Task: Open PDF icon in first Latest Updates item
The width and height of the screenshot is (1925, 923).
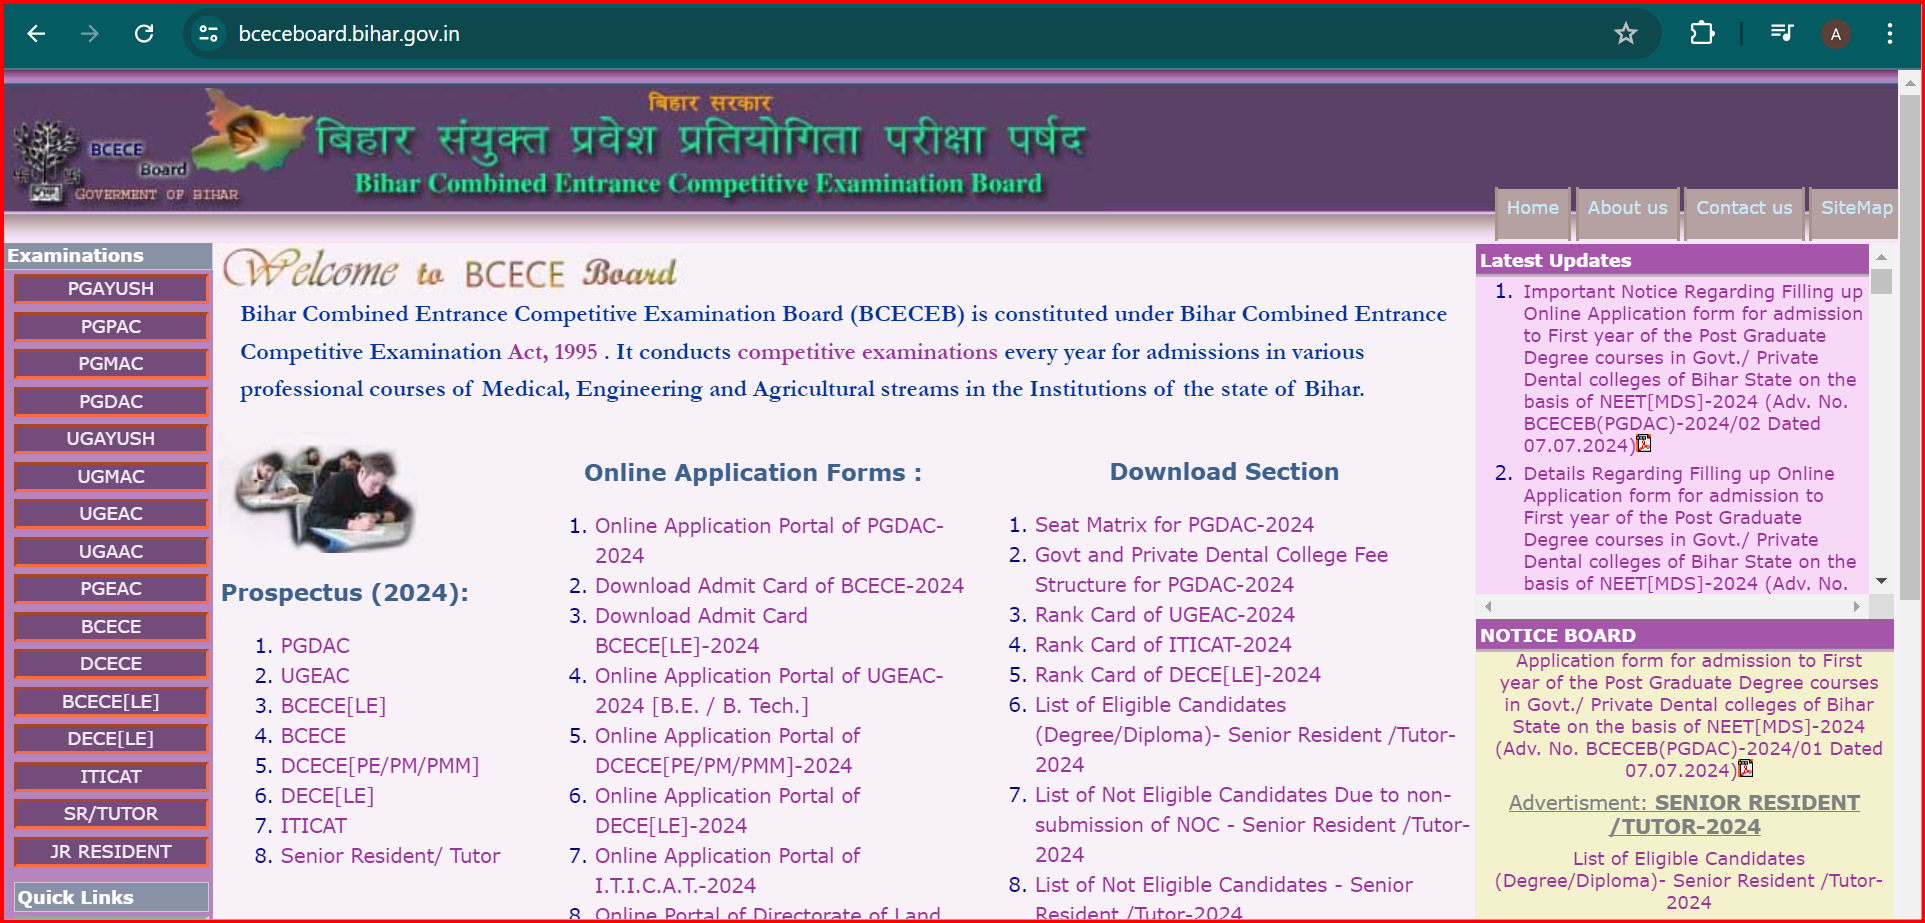Action: (1644, 444)
